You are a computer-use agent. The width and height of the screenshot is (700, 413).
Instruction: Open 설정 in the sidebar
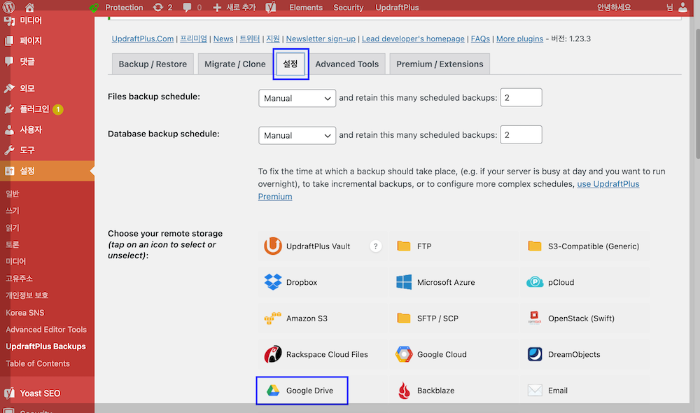[47, 171]
